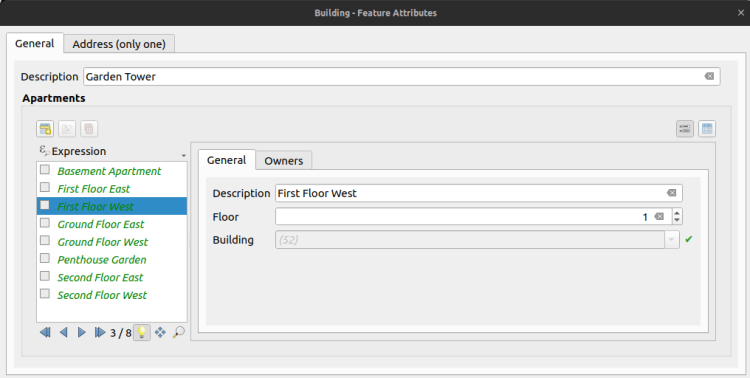Go to the next apartment feature
Image resolution: width=750 pixels, height=378 pixels.
pos(81,332)
